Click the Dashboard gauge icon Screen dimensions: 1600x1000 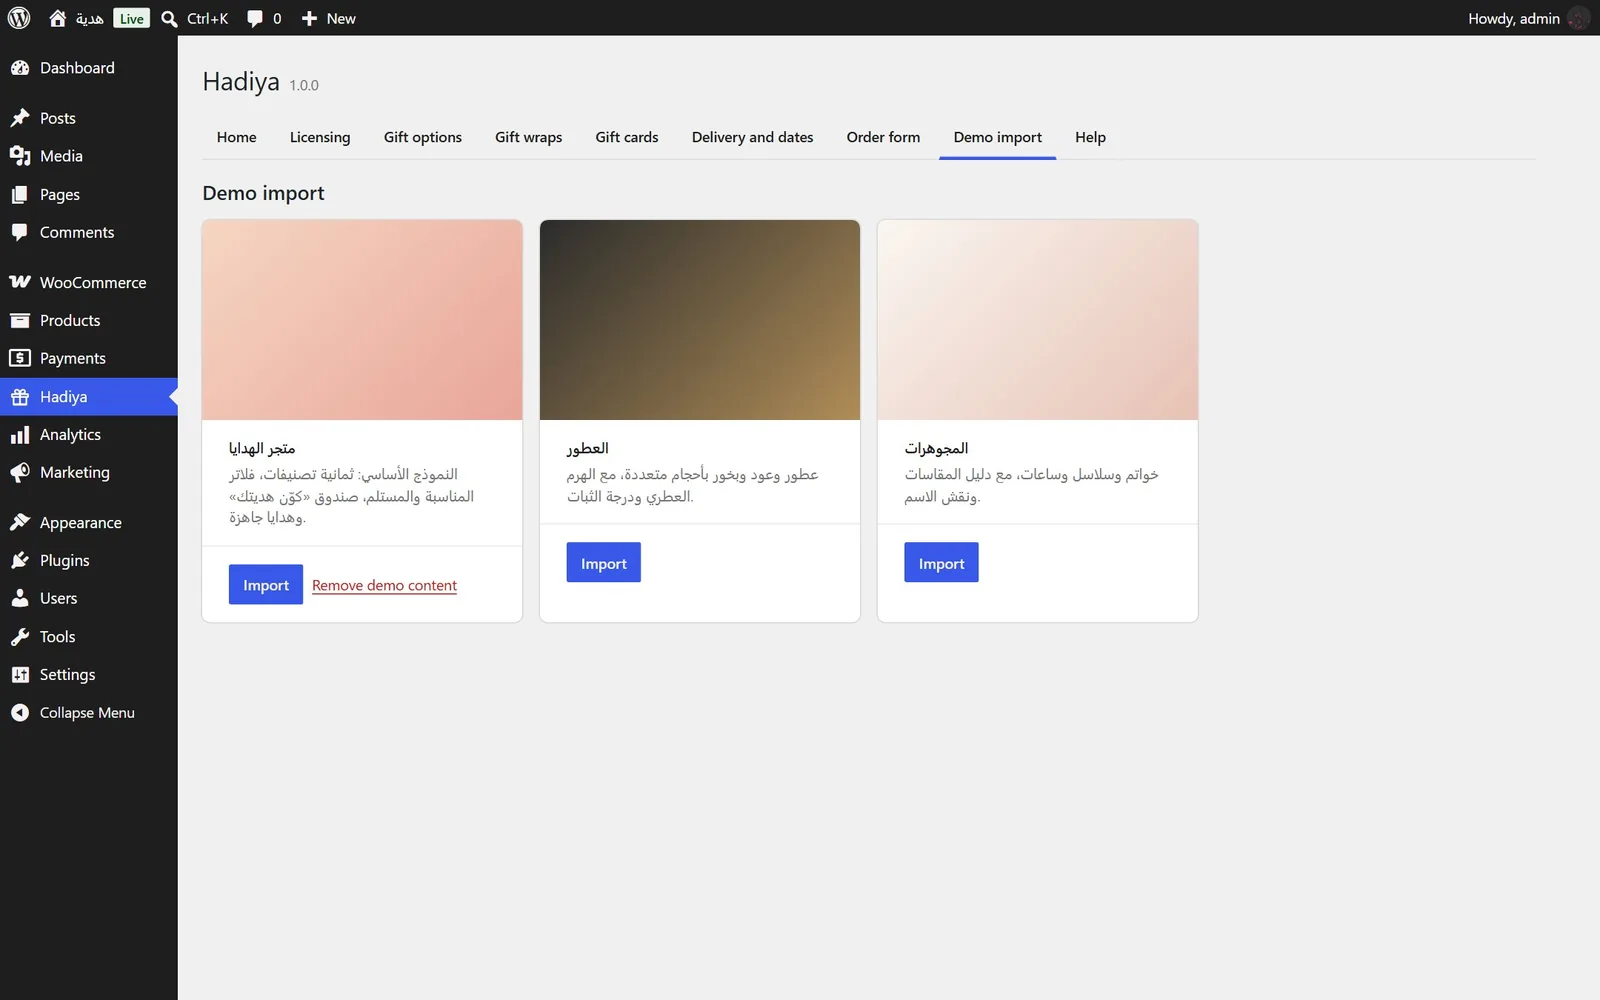pyautogui.click(x=20, y=68)
